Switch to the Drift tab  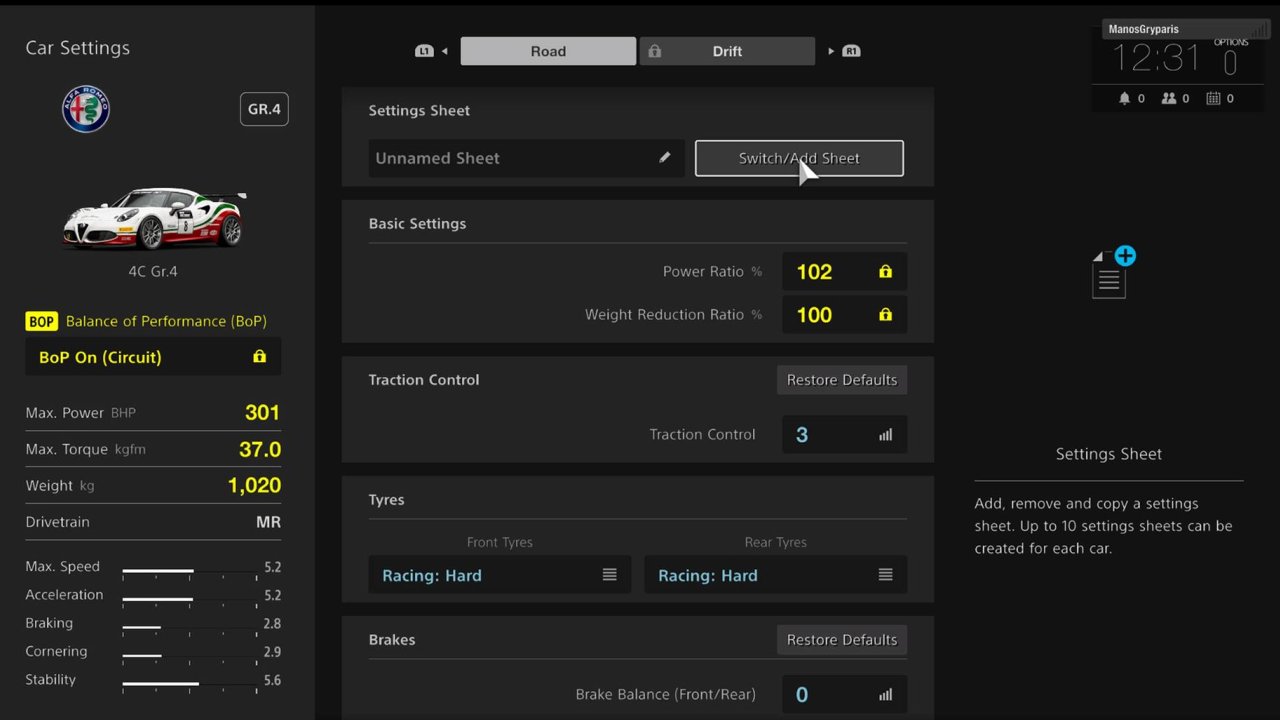pos(727,51)
